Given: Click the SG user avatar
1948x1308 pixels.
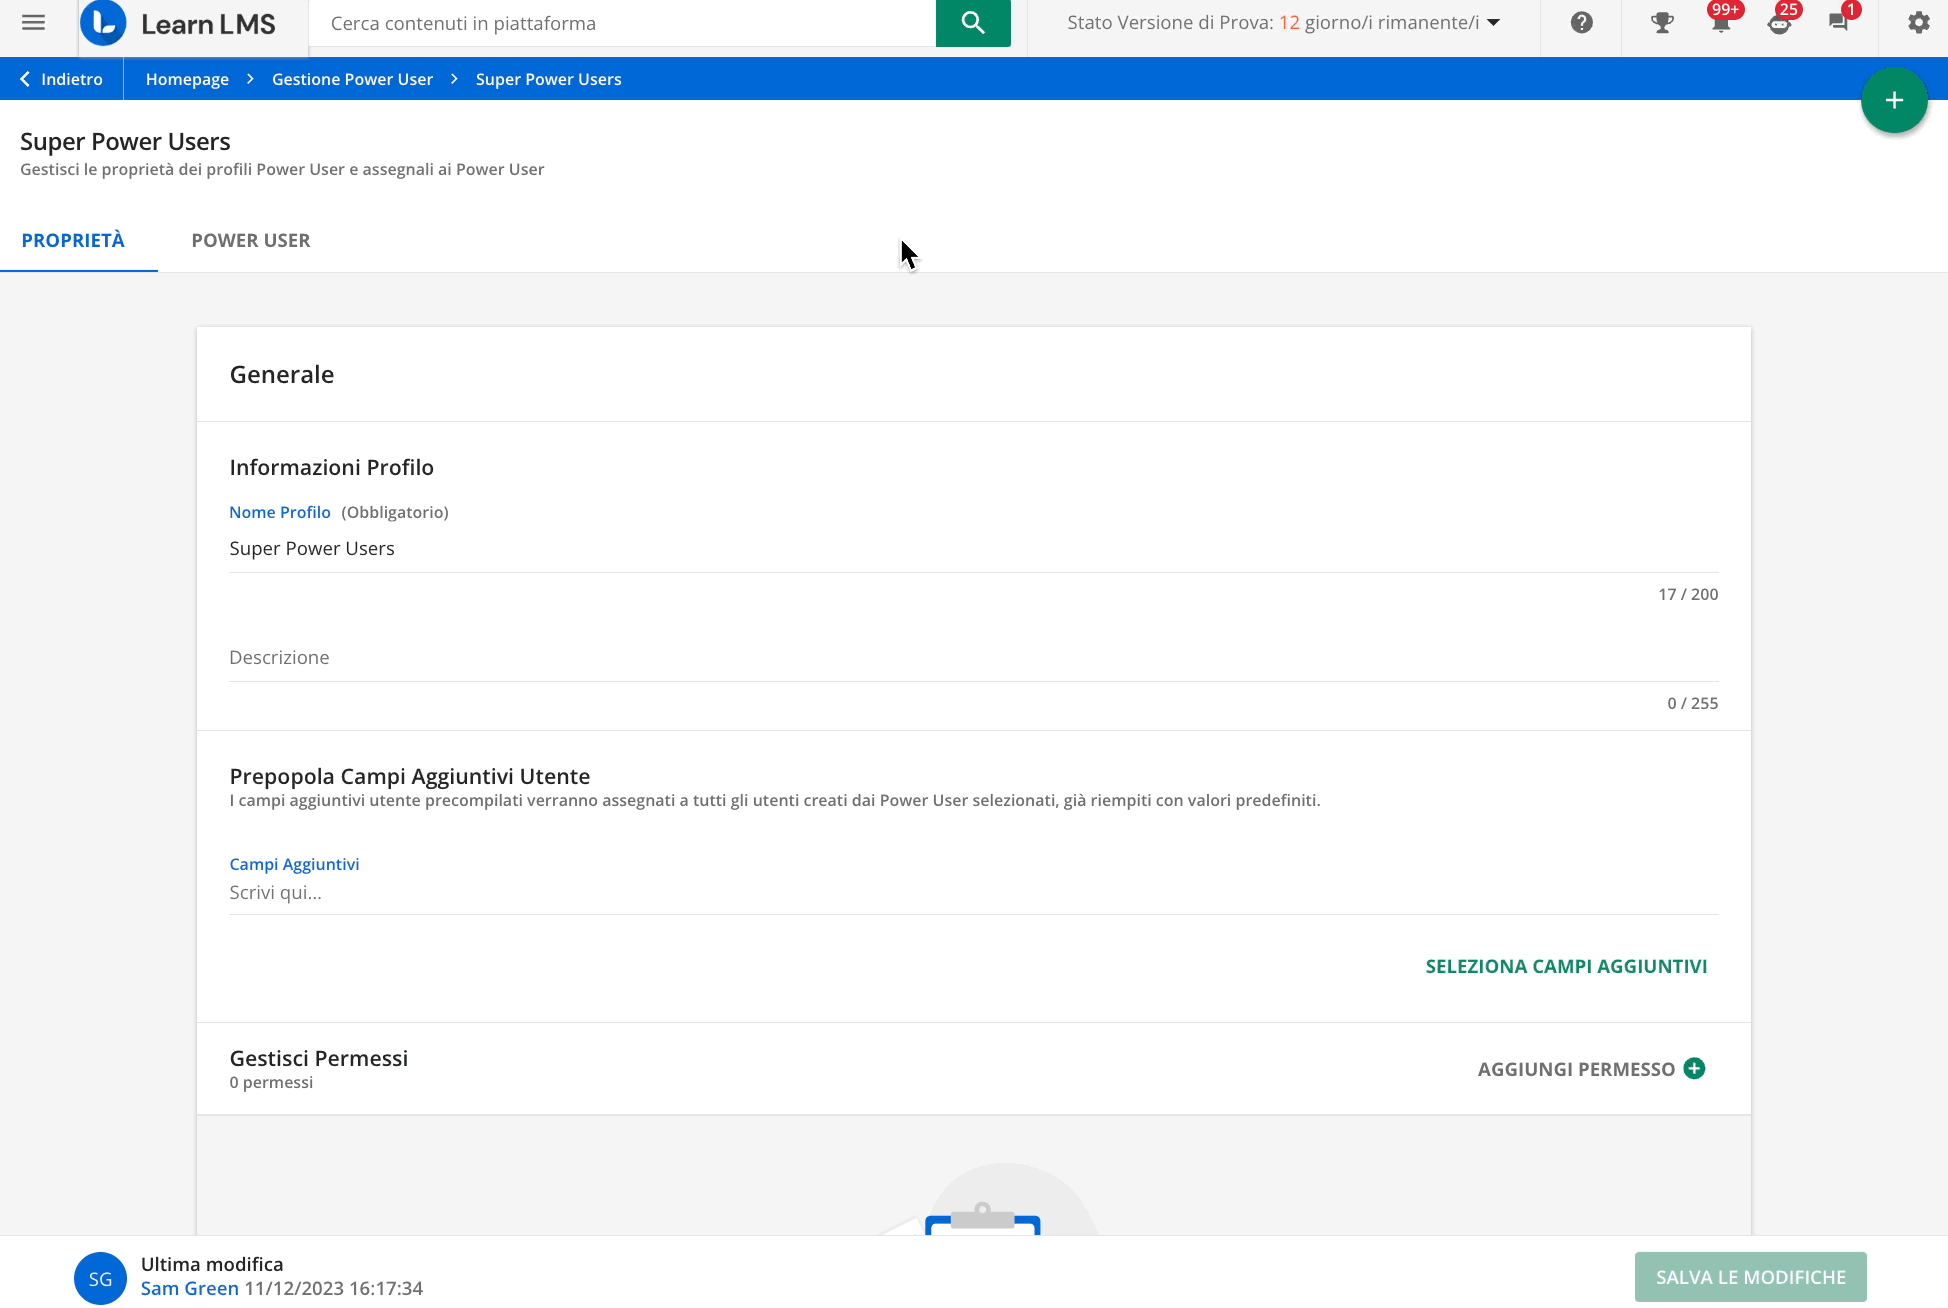Looking at the screenshot, I should tap(100, 1278).
